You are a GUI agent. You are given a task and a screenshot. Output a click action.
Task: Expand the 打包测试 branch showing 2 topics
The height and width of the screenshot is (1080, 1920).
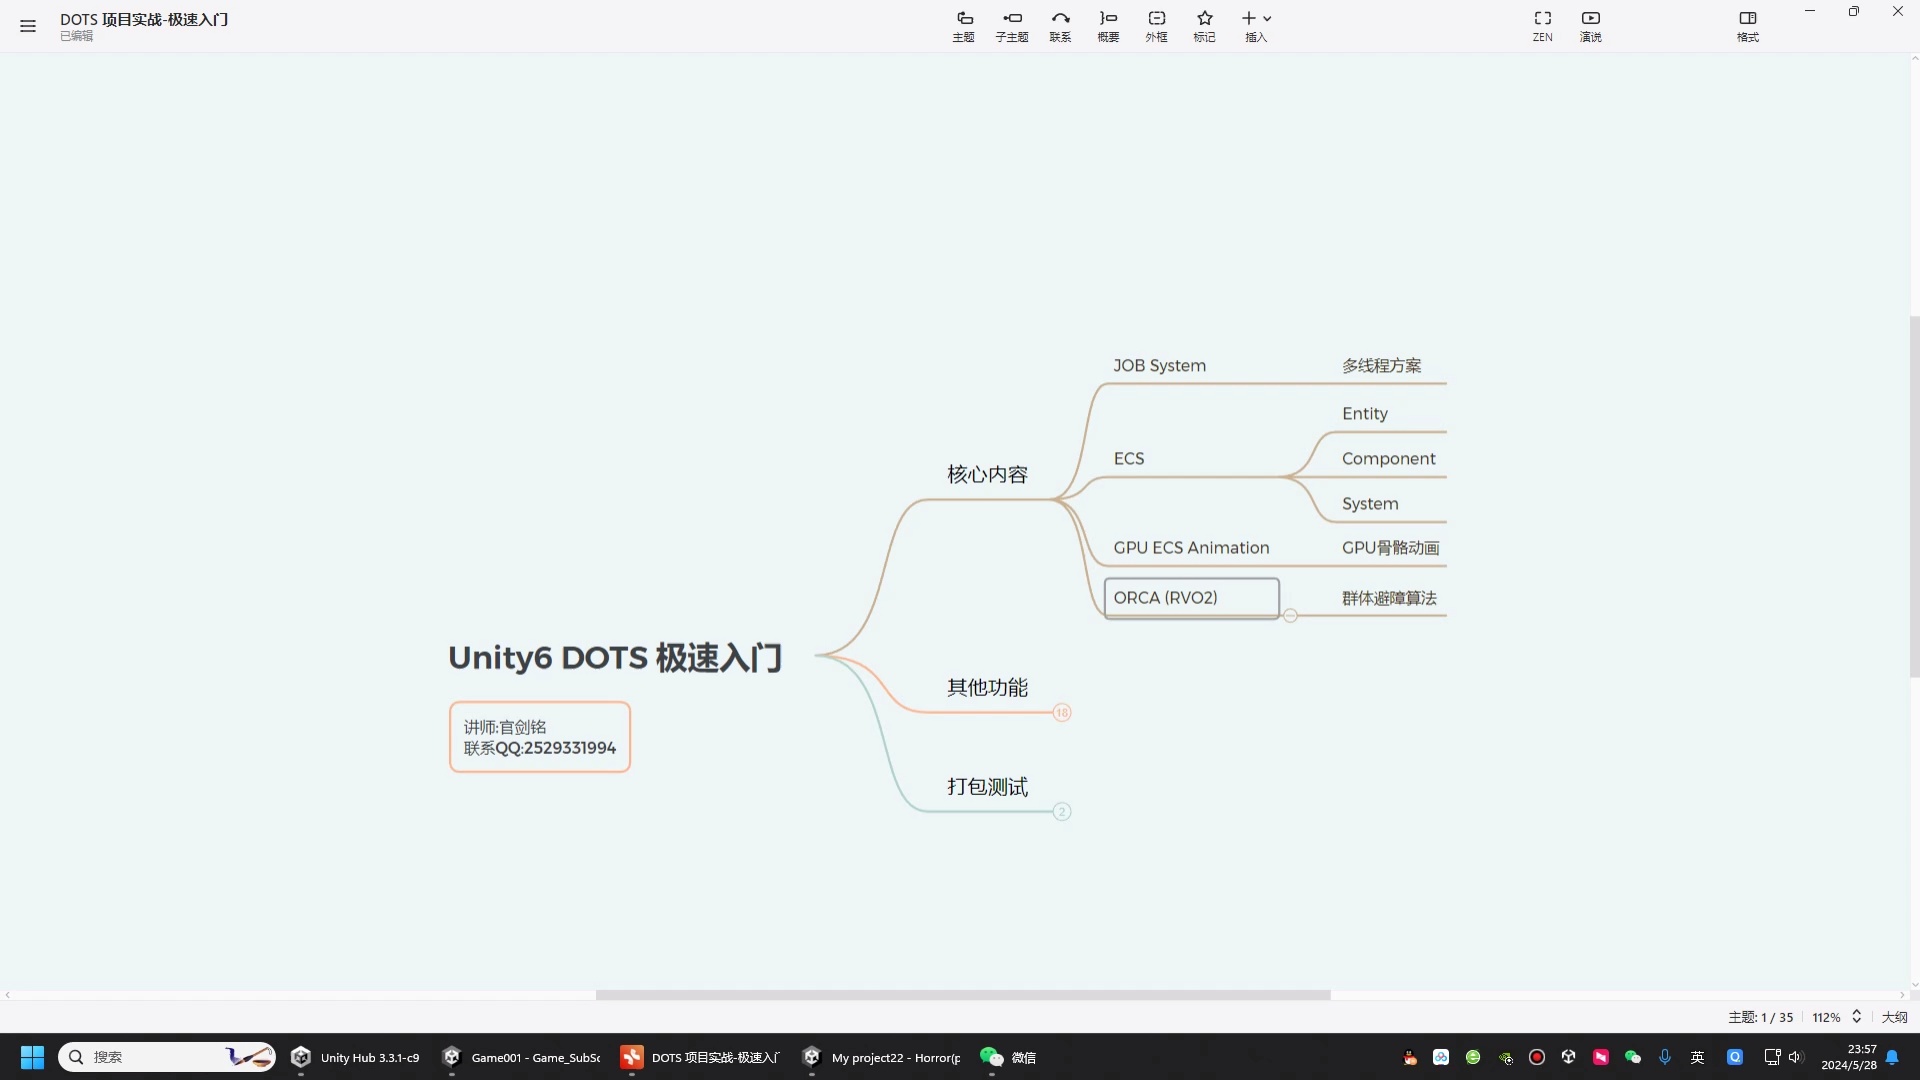pyautogui.click(x=1062, y=811)
